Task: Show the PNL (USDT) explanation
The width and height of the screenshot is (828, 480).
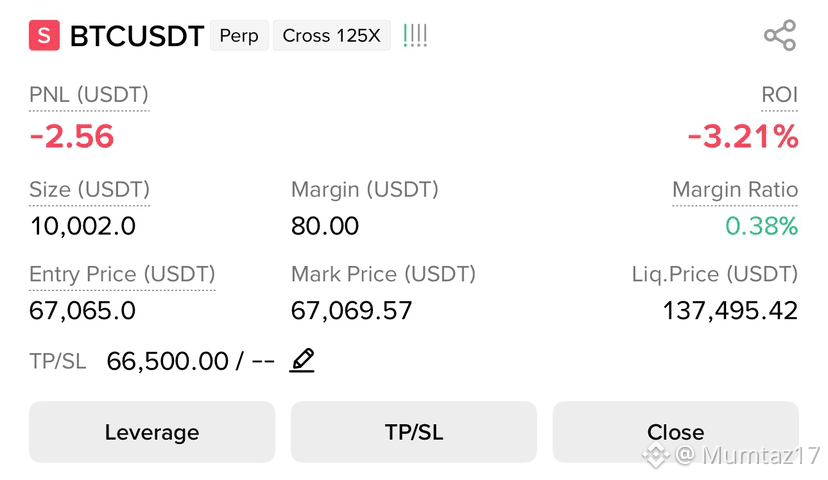Action: 89,95
